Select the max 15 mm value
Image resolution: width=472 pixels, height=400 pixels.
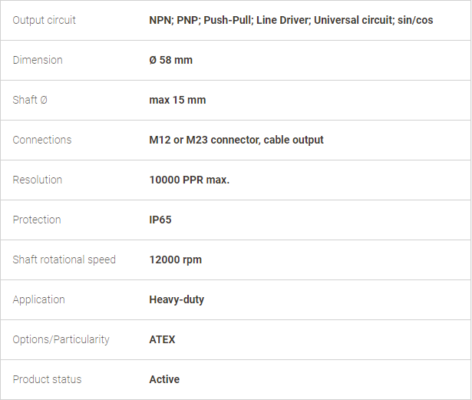[x=177, y=100]
